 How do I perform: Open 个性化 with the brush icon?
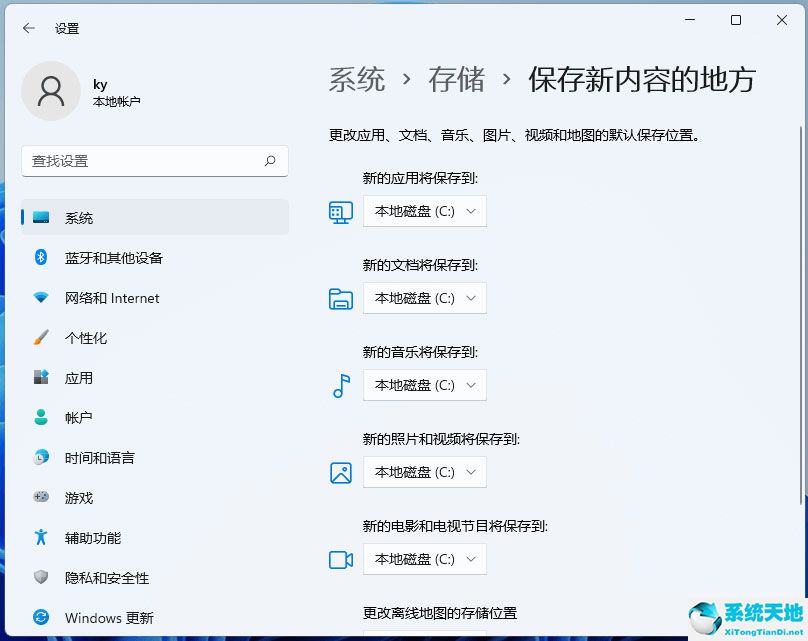[x=41, y=338]
